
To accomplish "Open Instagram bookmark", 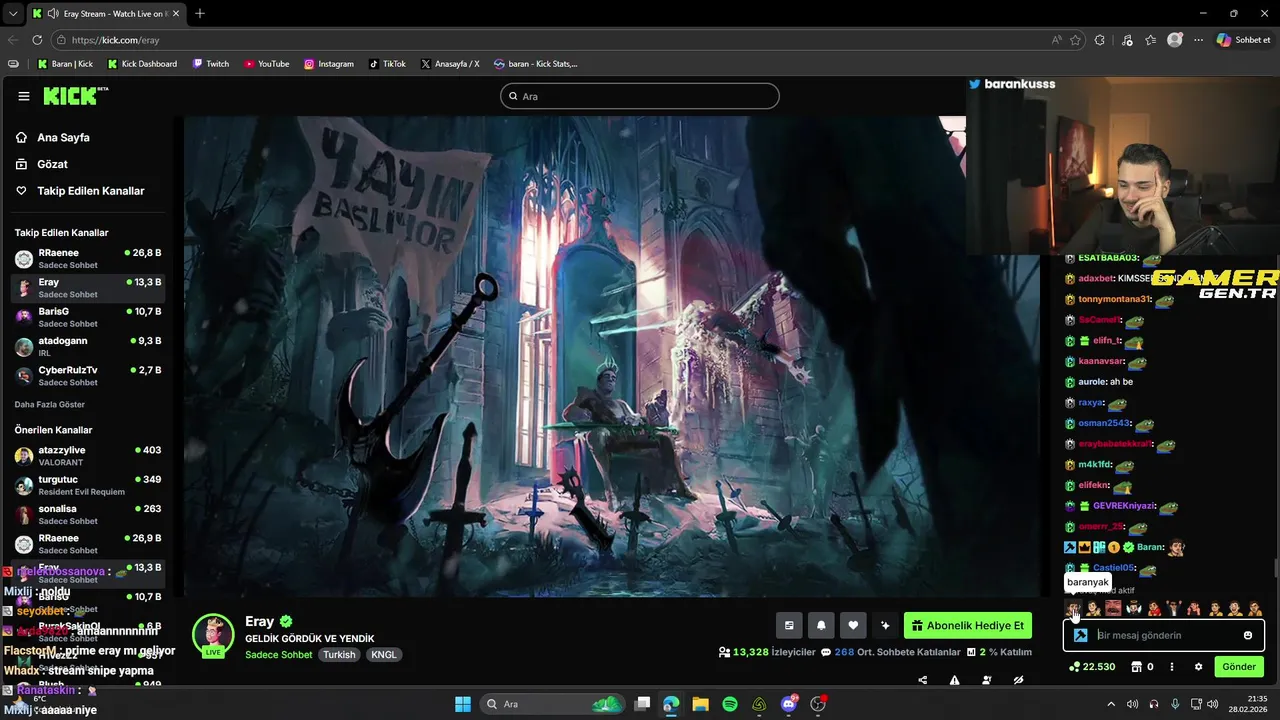I will pyautogui.click(x=329, y=64).
